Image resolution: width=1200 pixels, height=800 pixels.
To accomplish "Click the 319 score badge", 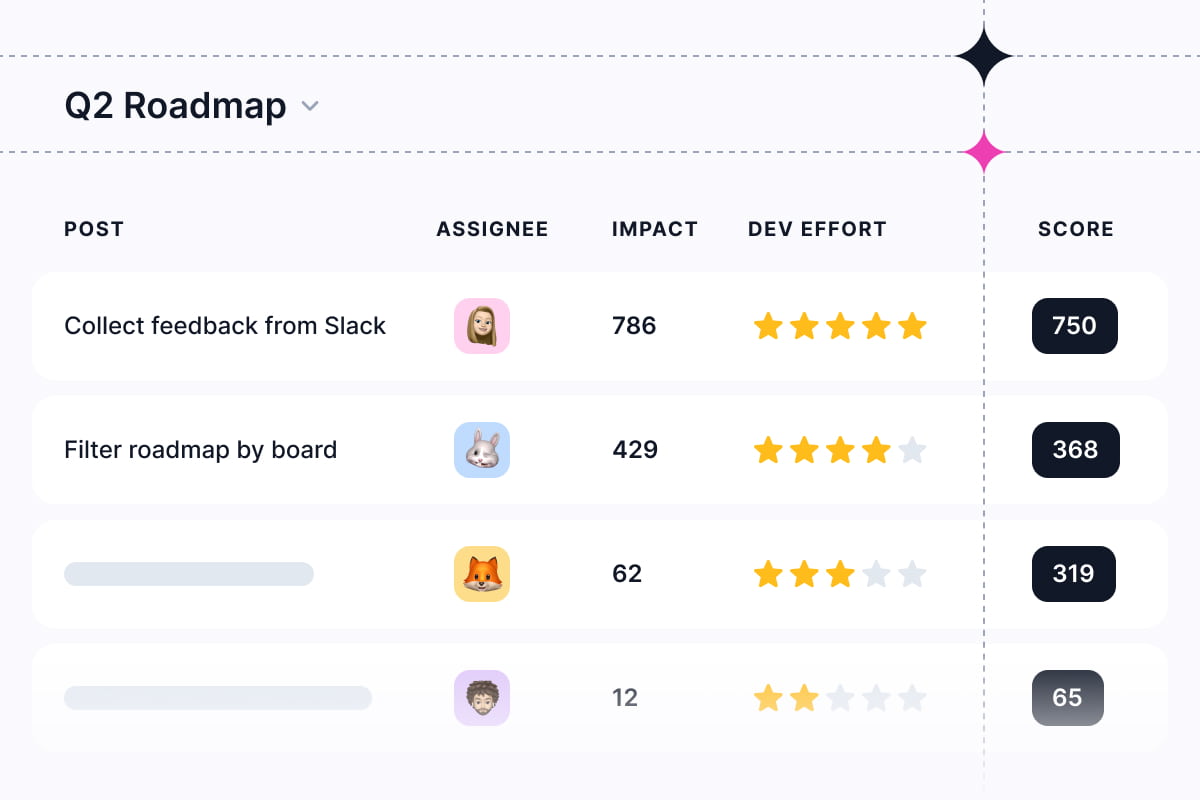I will pos(1073,574).
